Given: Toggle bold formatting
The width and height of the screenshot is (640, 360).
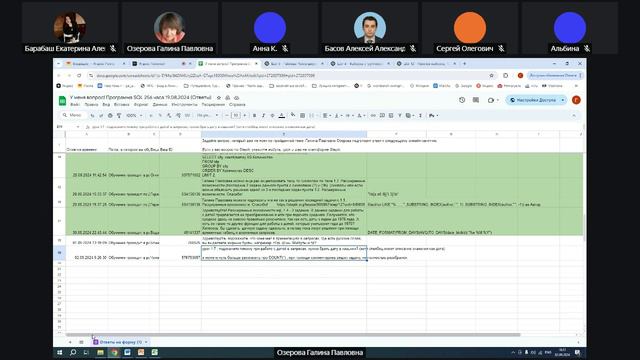Looking at the screenshot, I should [x=254, y=116].
